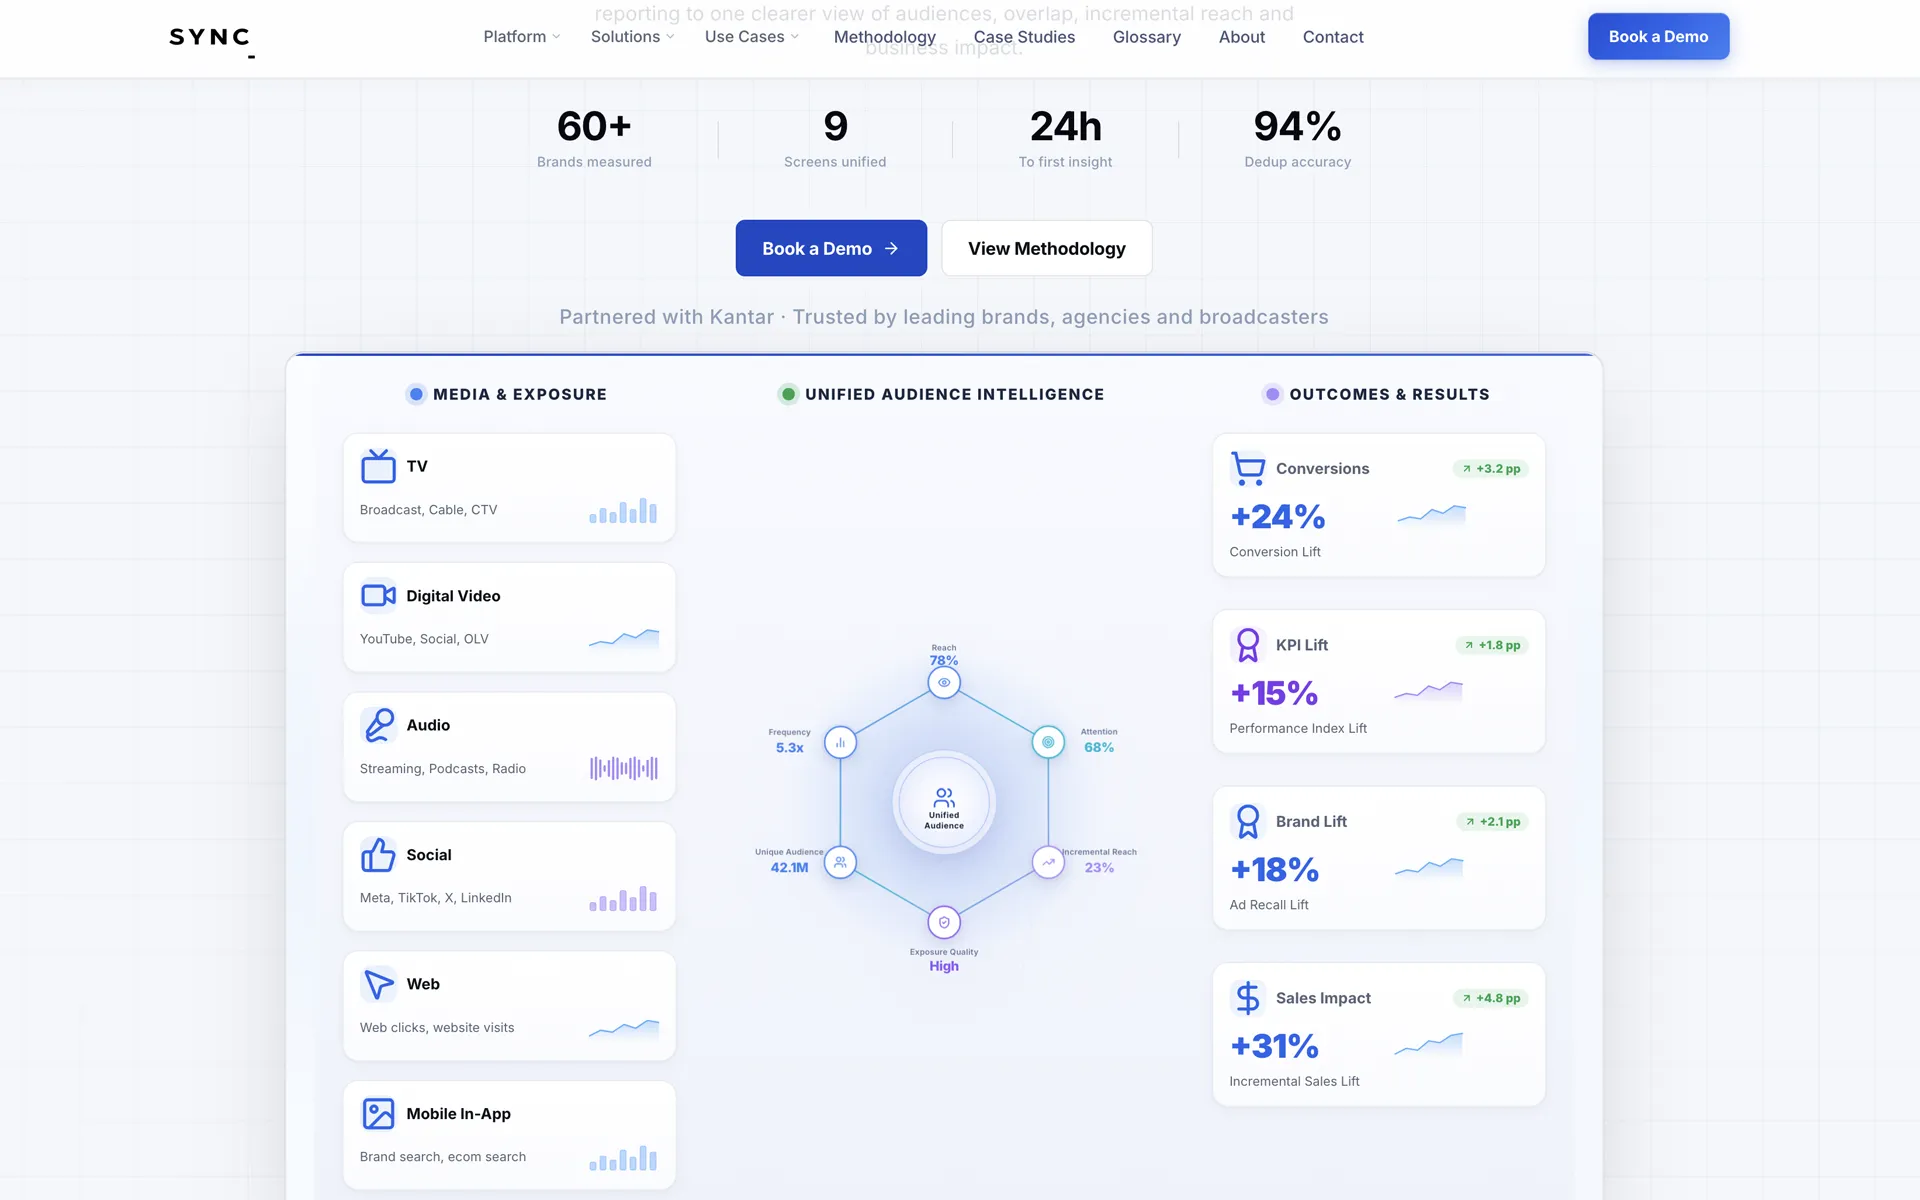Click the Unified Audience Intelligence green dot

(788, 394)
